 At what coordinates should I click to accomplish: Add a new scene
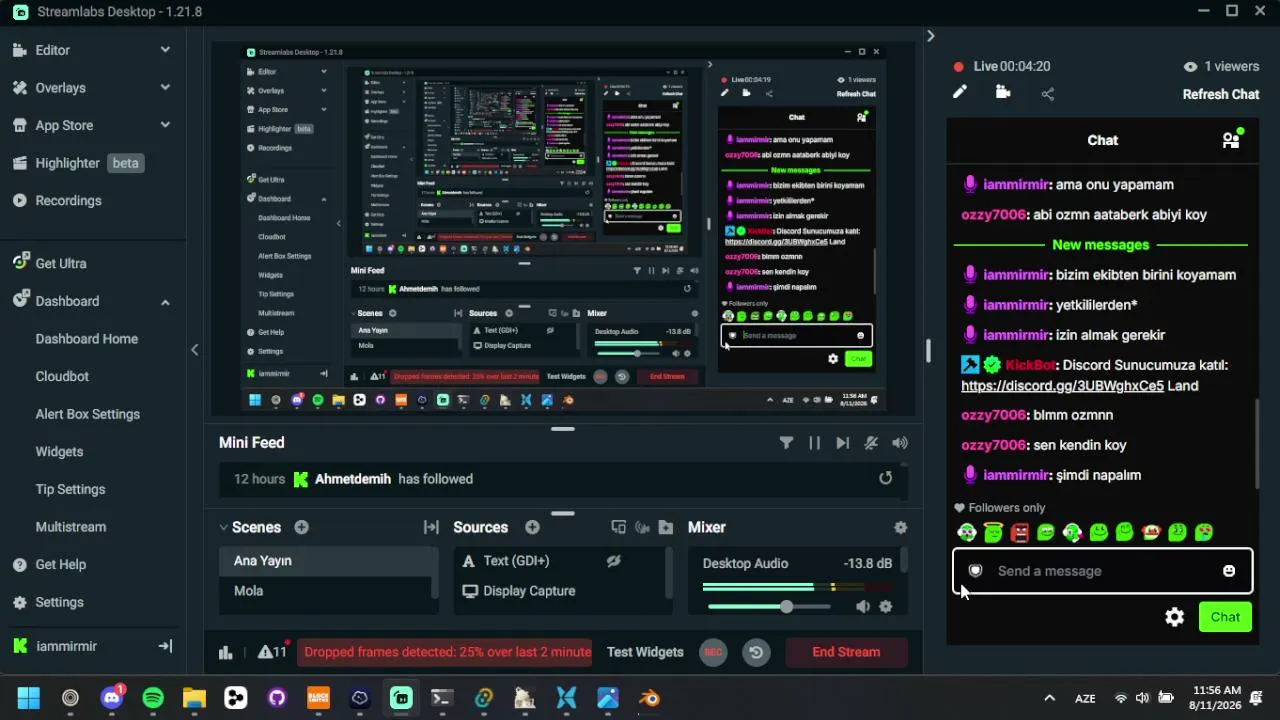[x=301, y=527]
